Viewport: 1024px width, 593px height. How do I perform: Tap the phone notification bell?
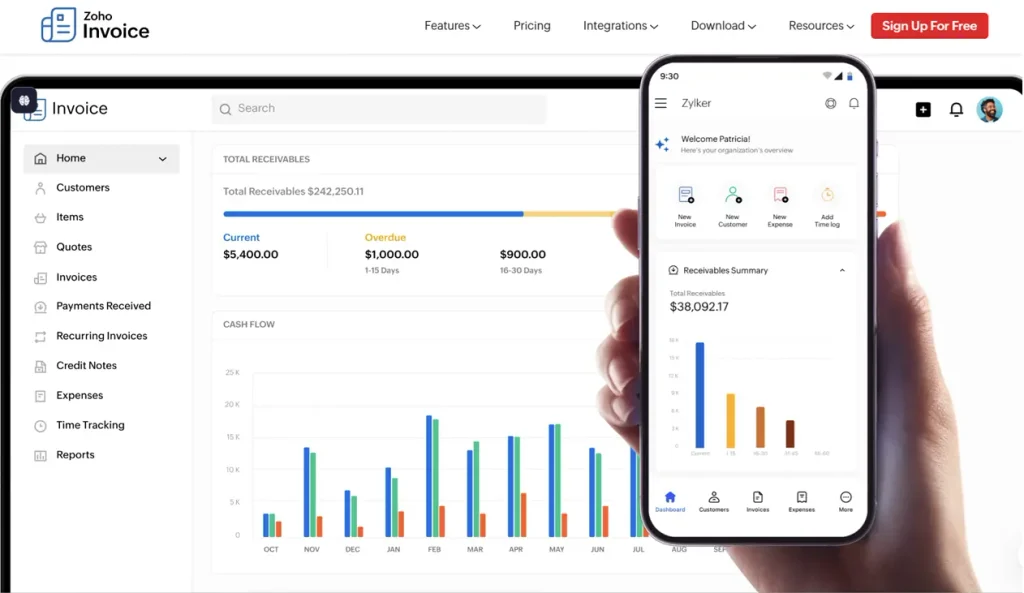[854, 103]
